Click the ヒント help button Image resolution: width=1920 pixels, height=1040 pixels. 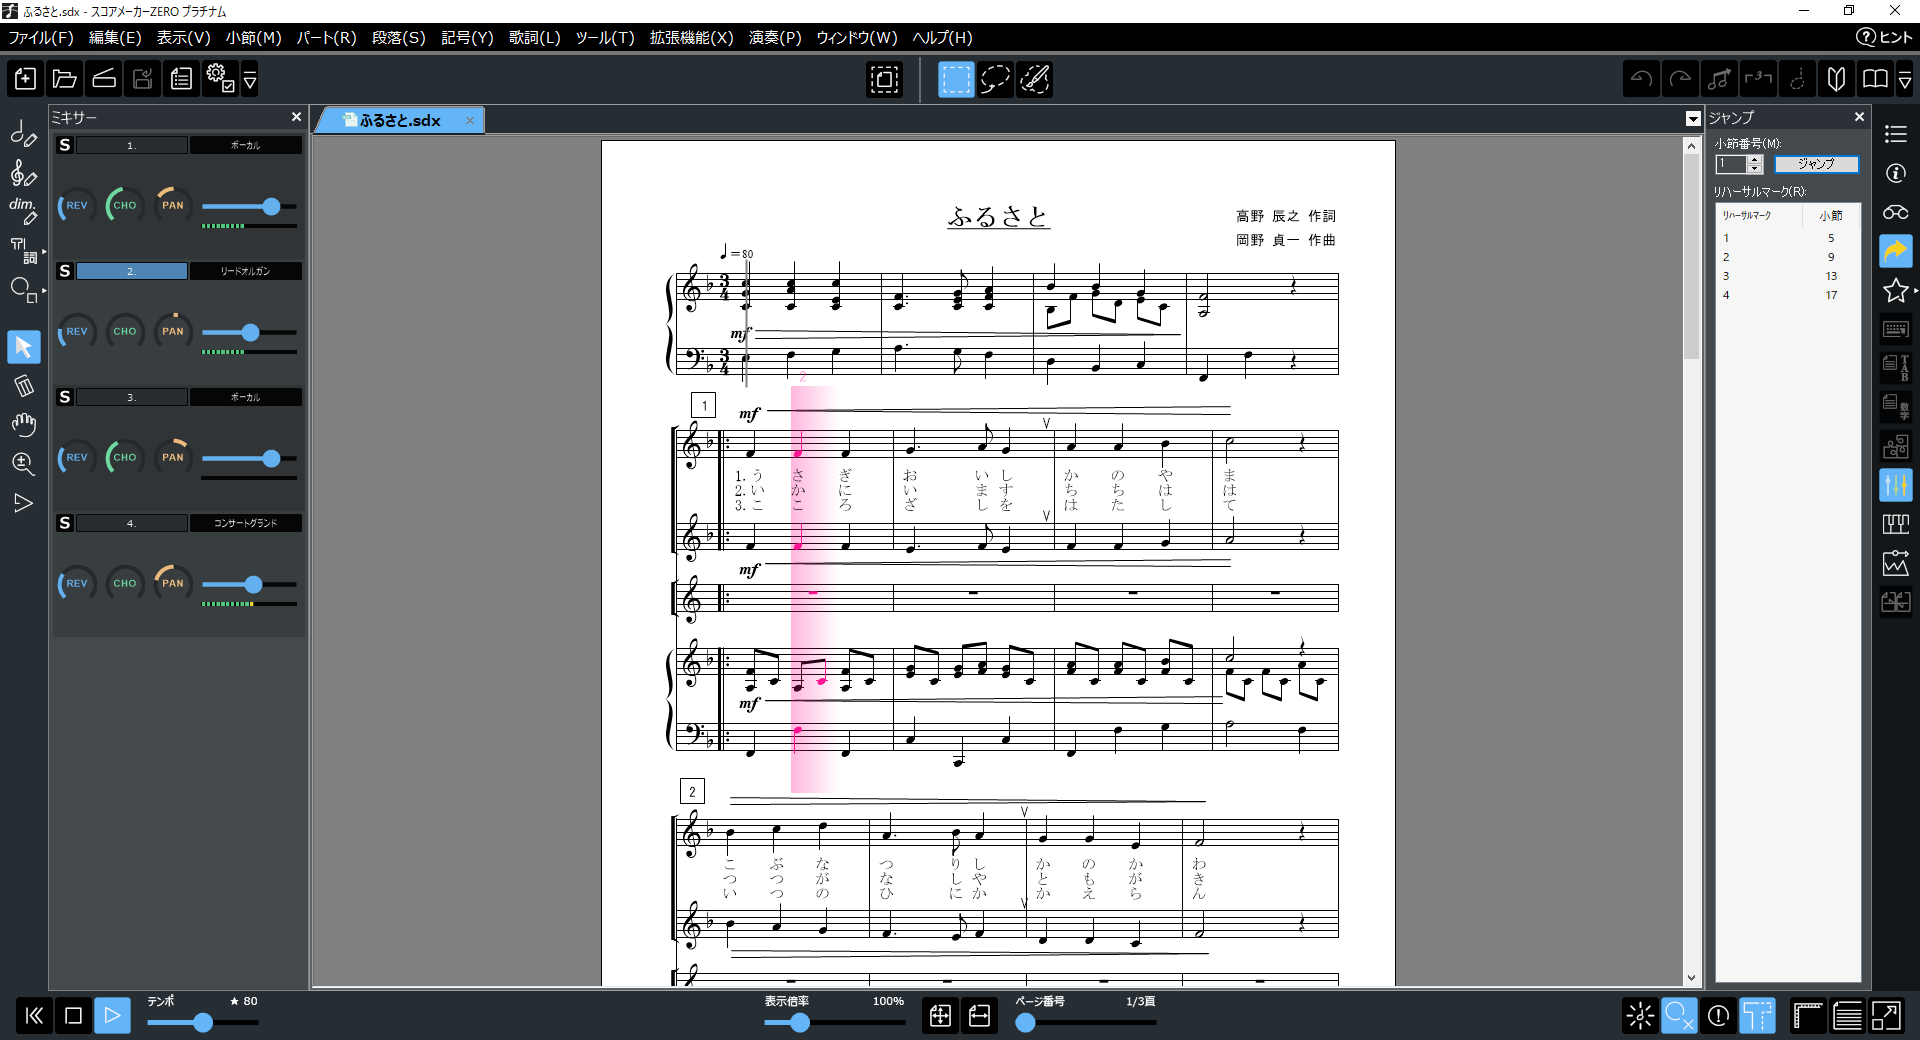click(1885, 37)
